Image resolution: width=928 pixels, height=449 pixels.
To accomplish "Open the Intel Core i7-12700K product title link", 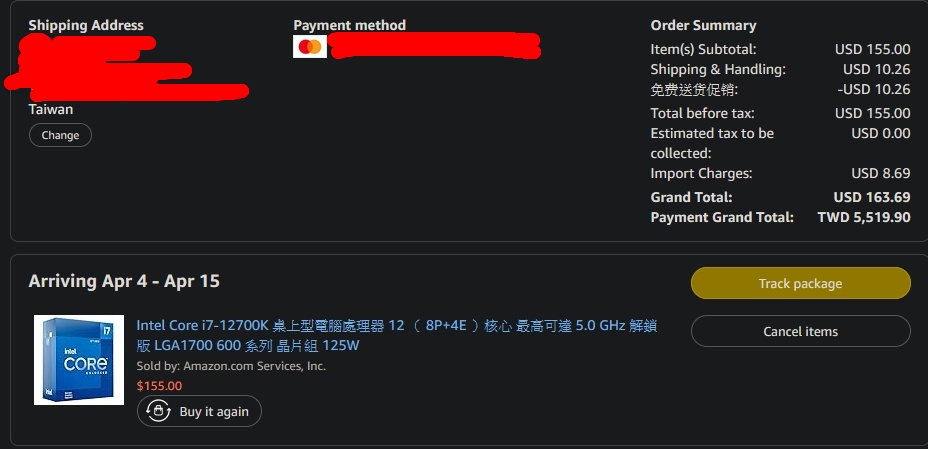I will [x=397, y=335].
